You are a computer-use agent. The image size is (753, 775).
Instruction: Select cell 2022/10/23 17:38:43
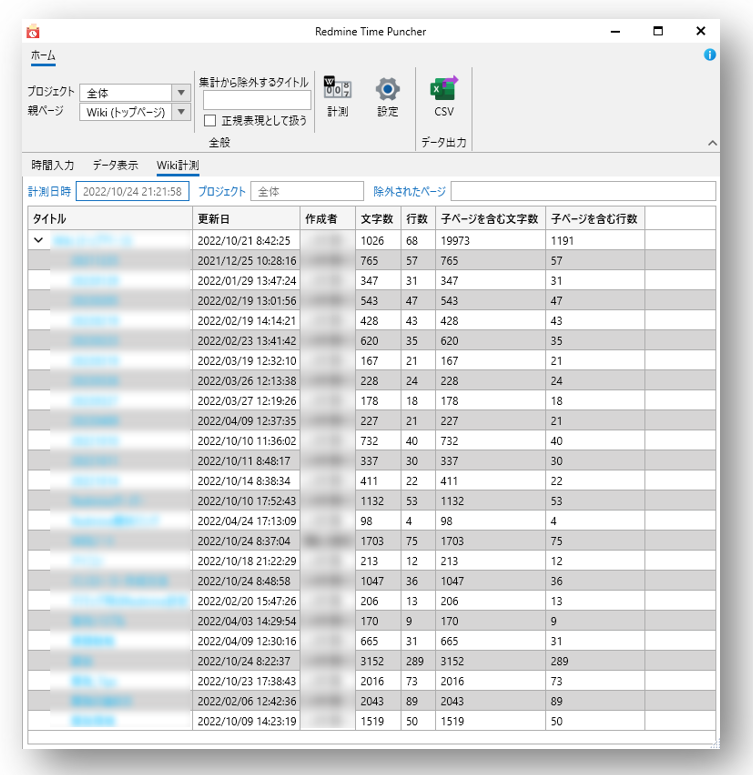pos(246,681)
